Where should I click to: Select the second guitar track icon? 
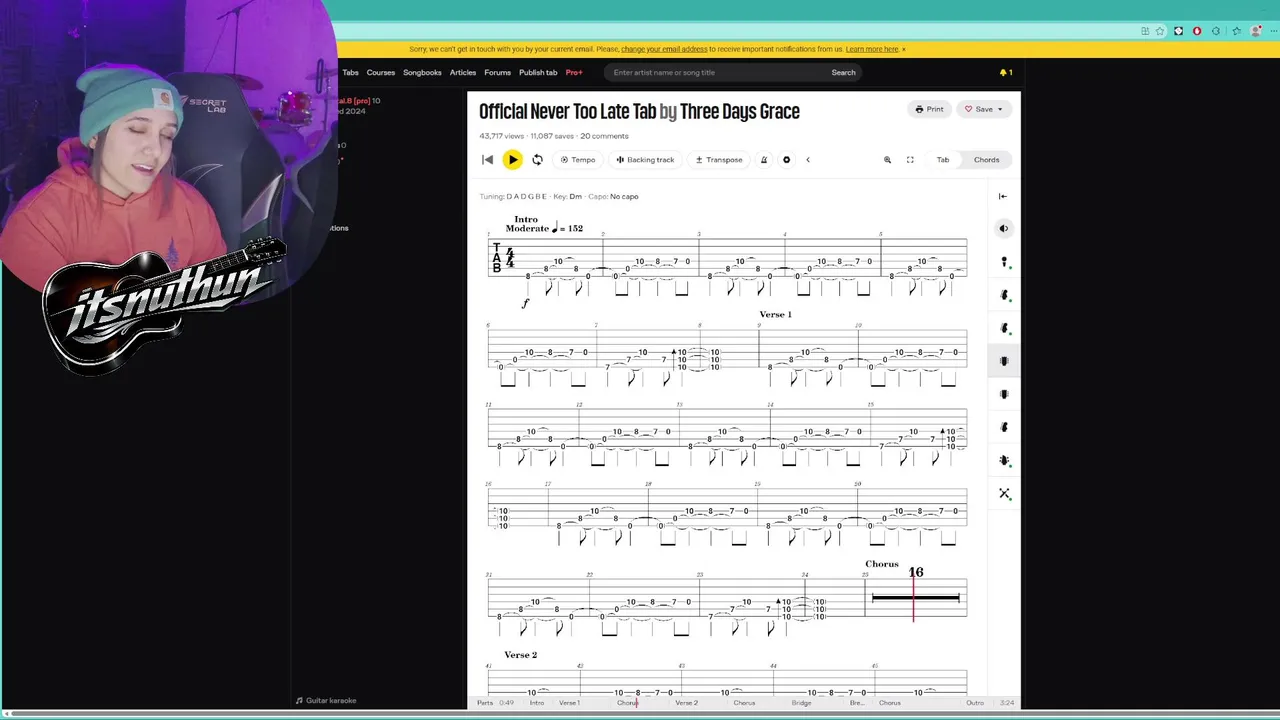coord(1004,328)
